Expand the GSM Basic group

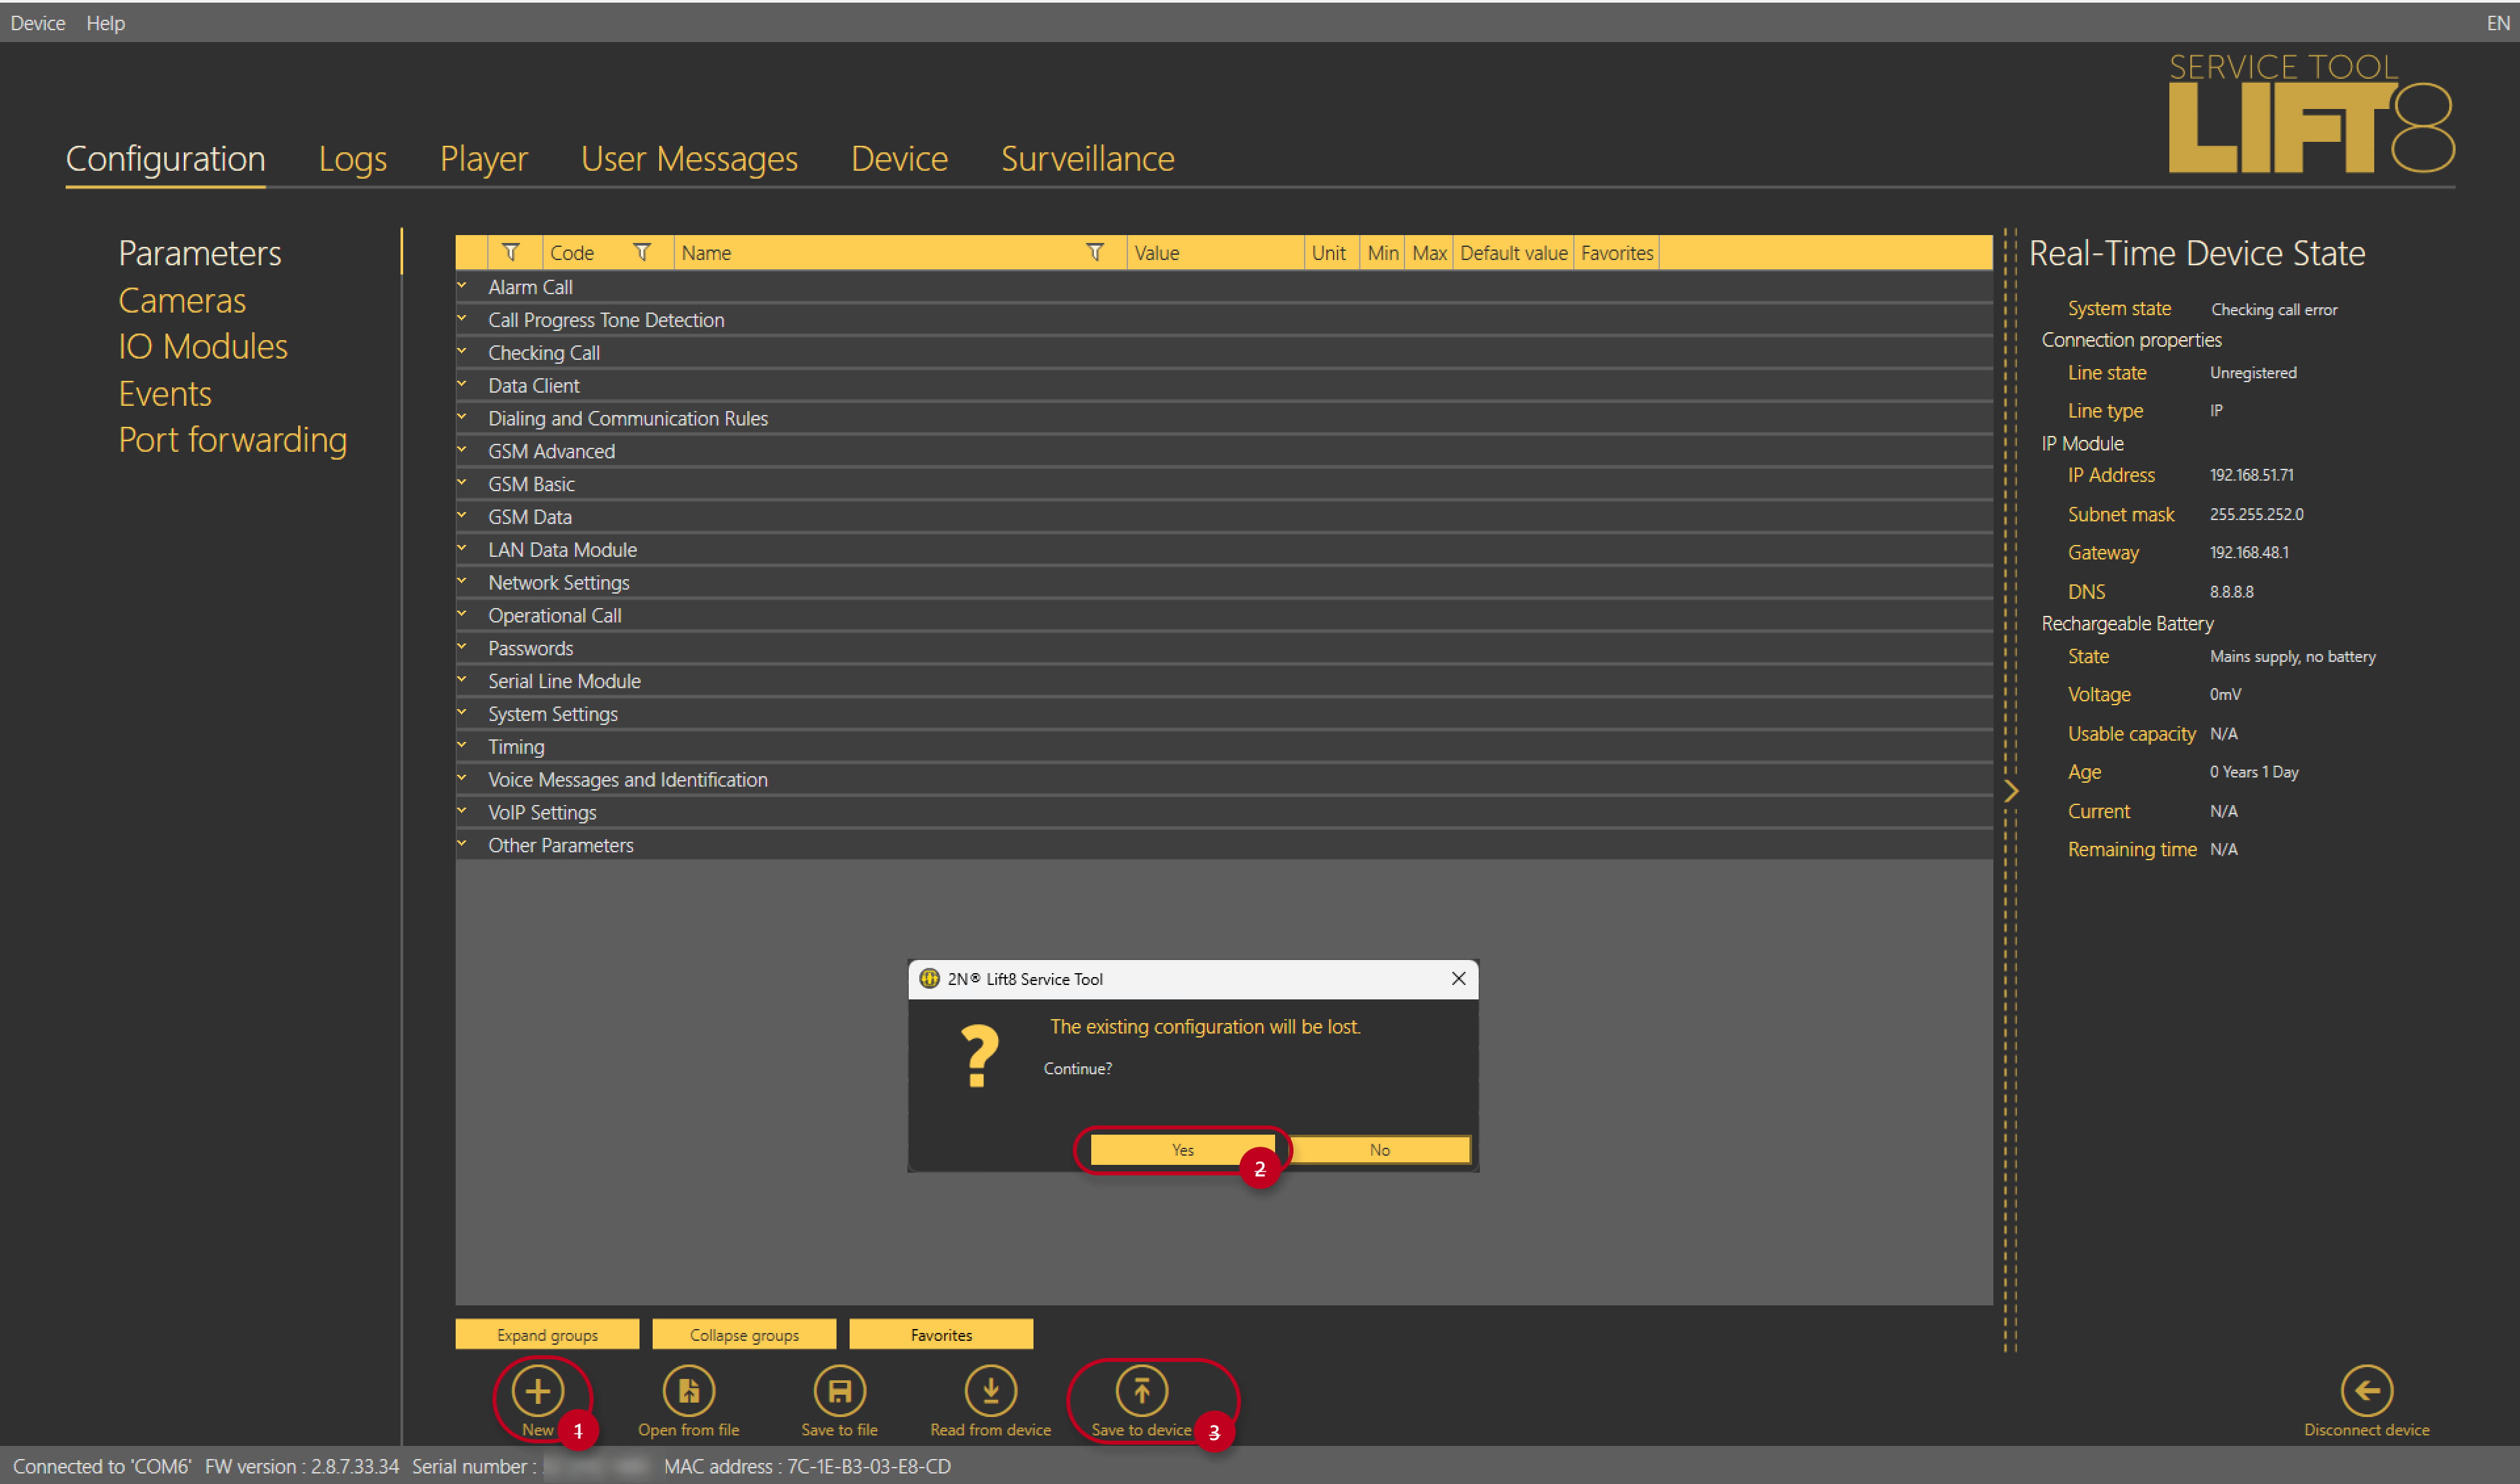462,483
